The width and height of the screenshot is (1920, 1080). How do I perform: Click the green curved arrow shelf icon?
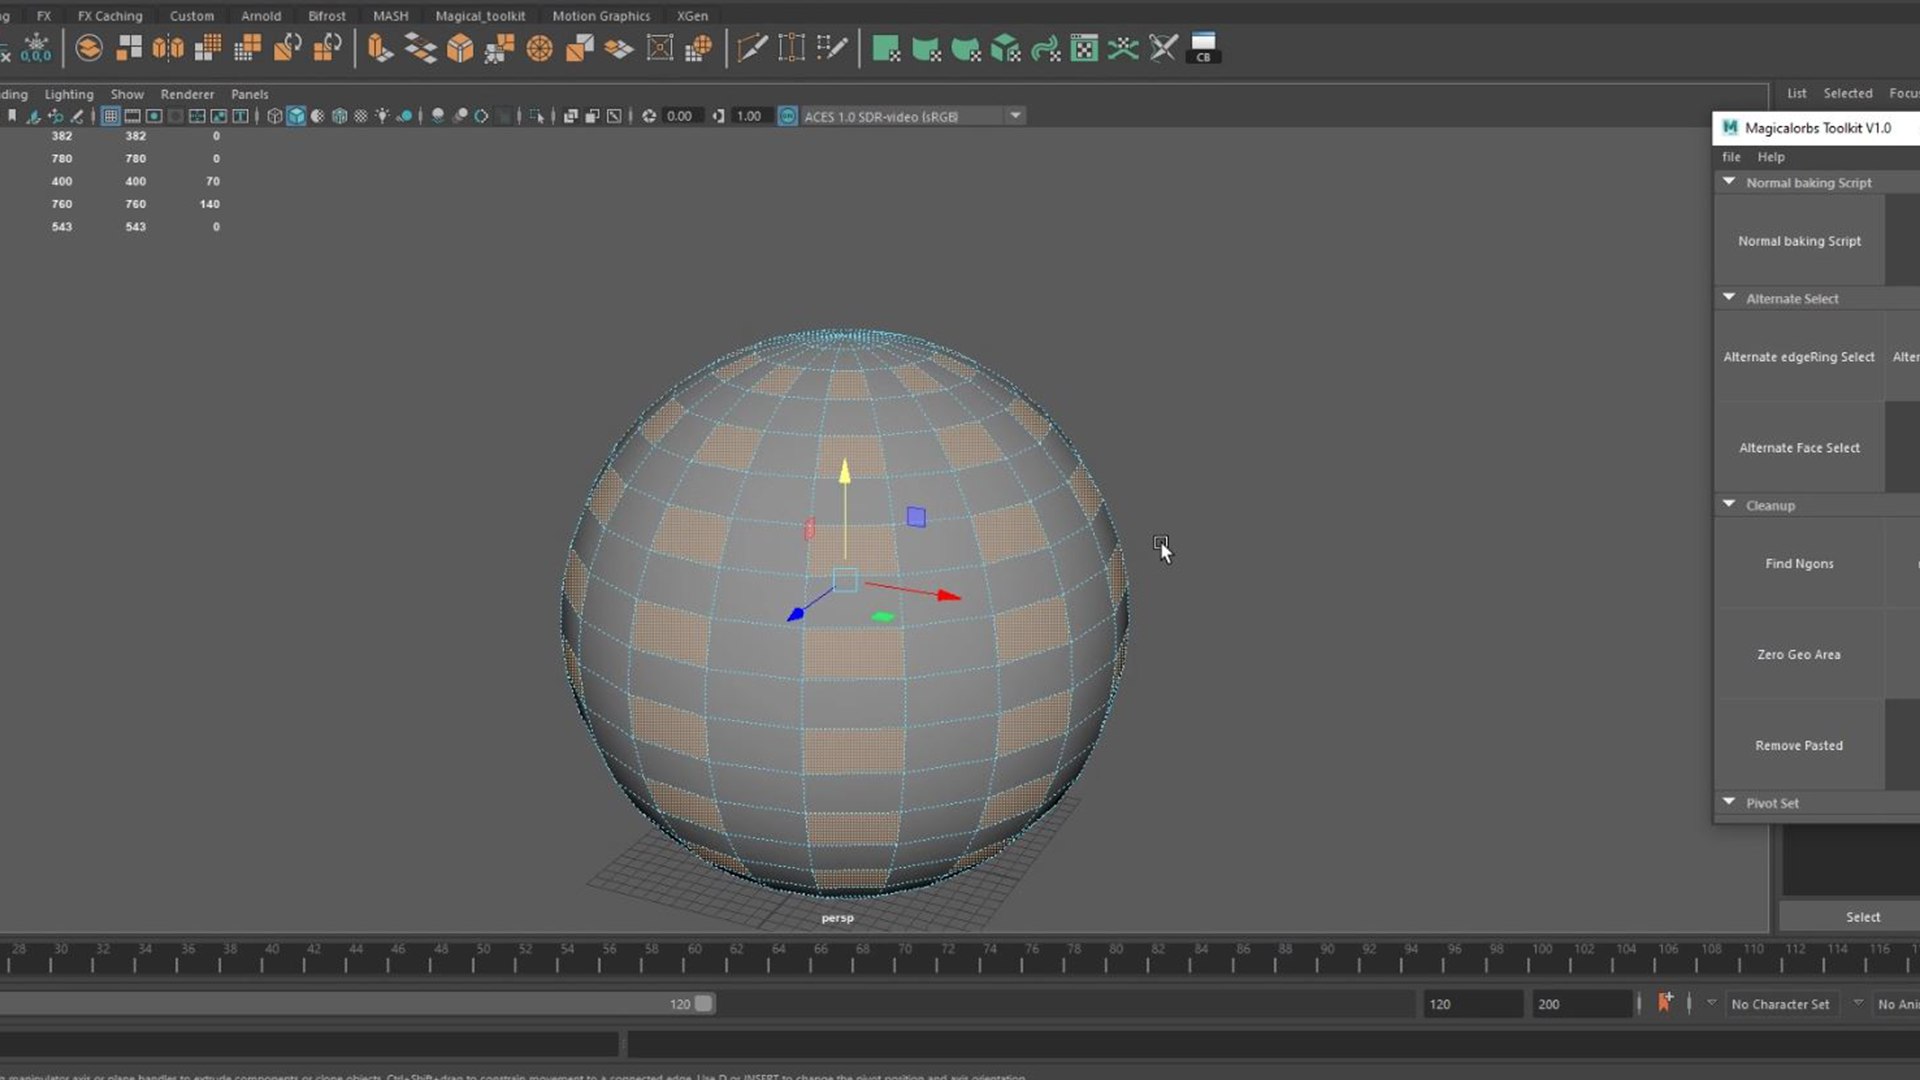pyautogui.click(x=1045, y=47)
